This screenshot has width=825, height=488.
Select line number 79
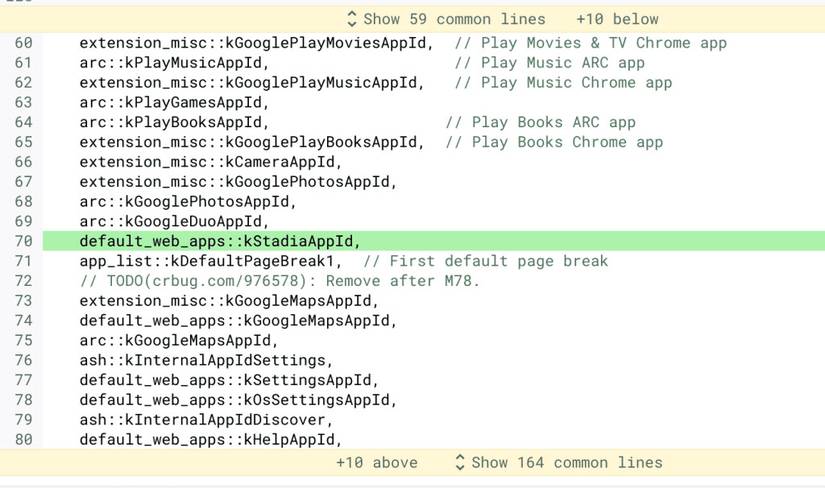pyautogui.click(x=23, y=420)
